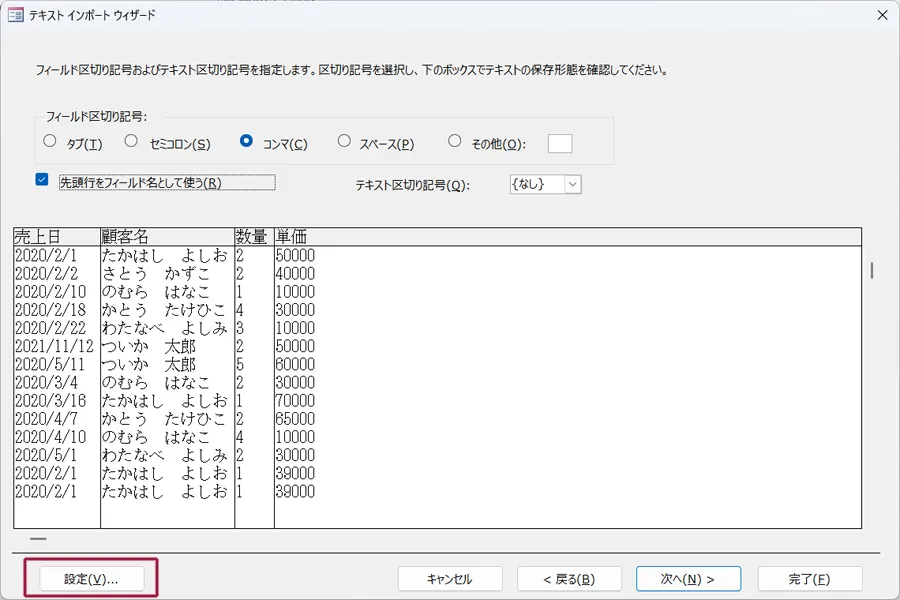Select the 顧客名 column header
The width and height of the screenshot is (900, 600).
[167, 237]
